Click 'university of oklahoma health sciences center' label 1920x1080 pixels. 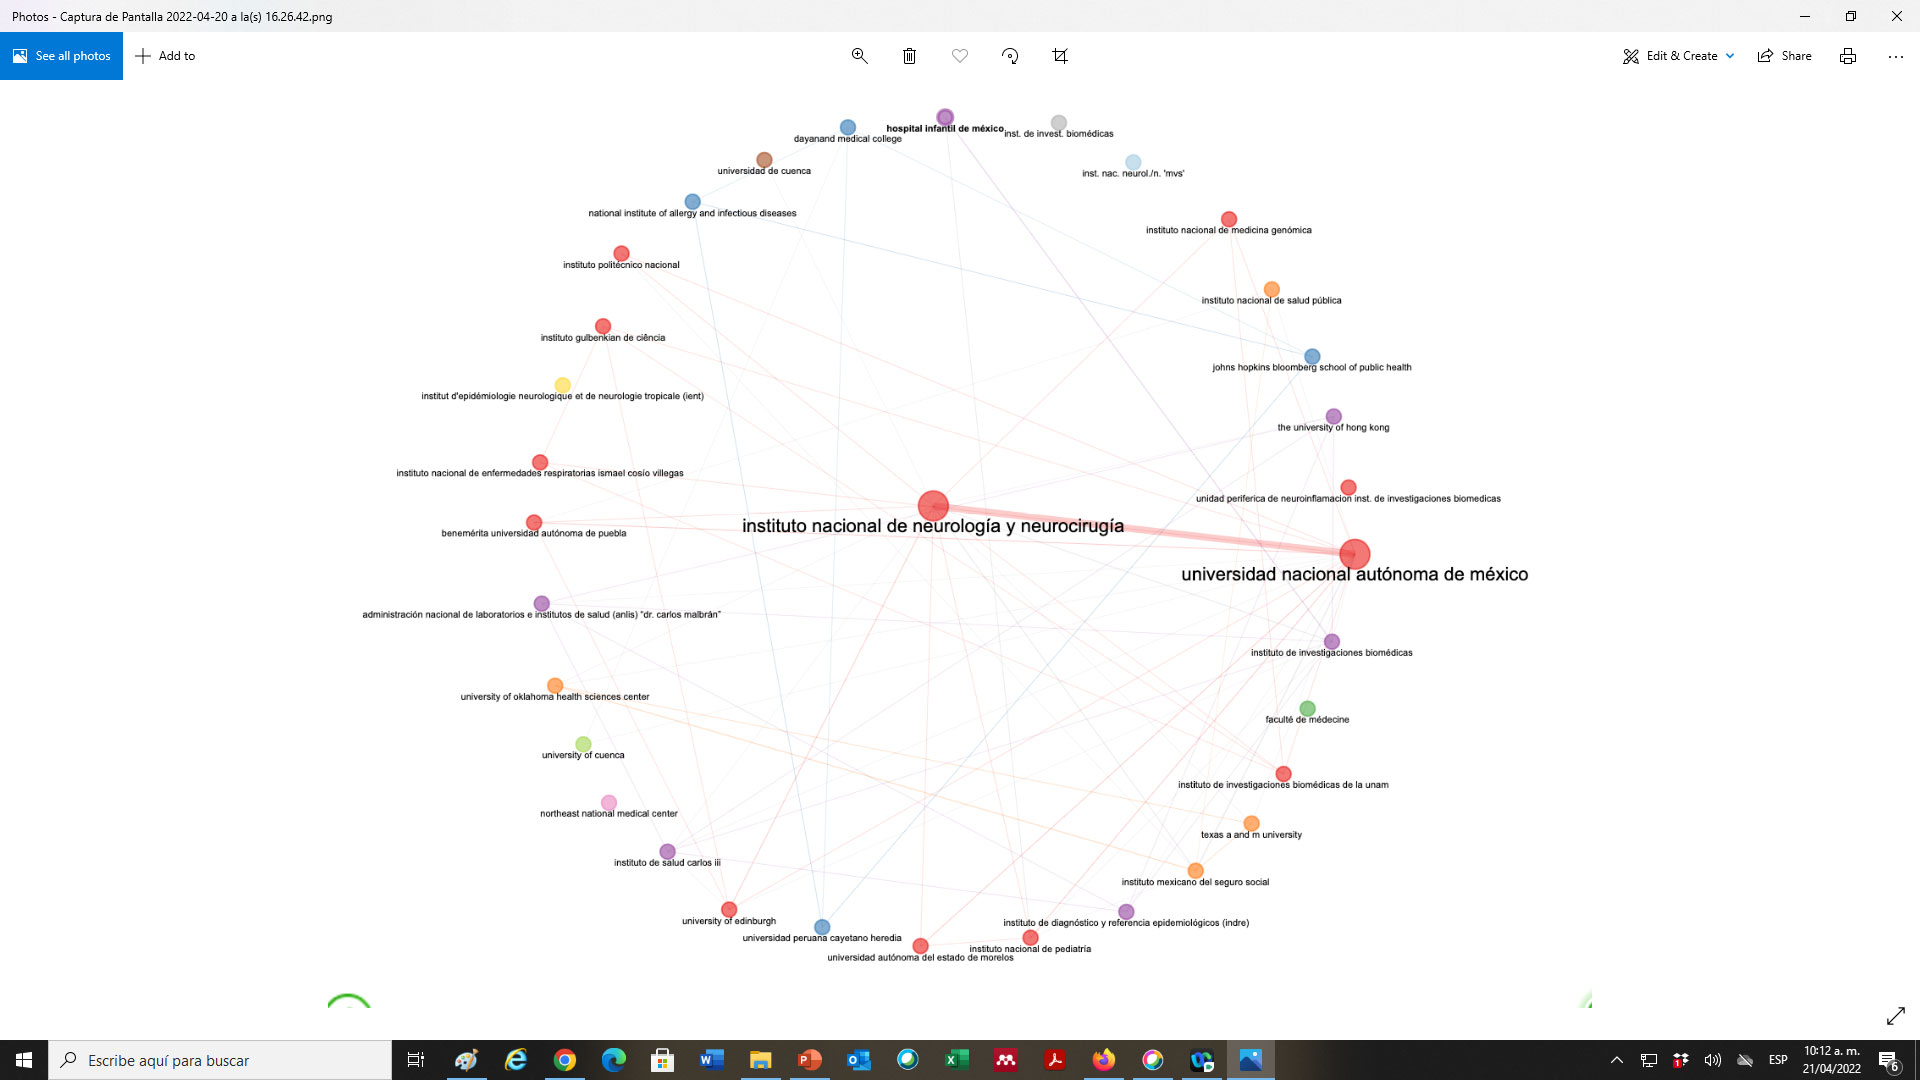[x=555, y=697]
